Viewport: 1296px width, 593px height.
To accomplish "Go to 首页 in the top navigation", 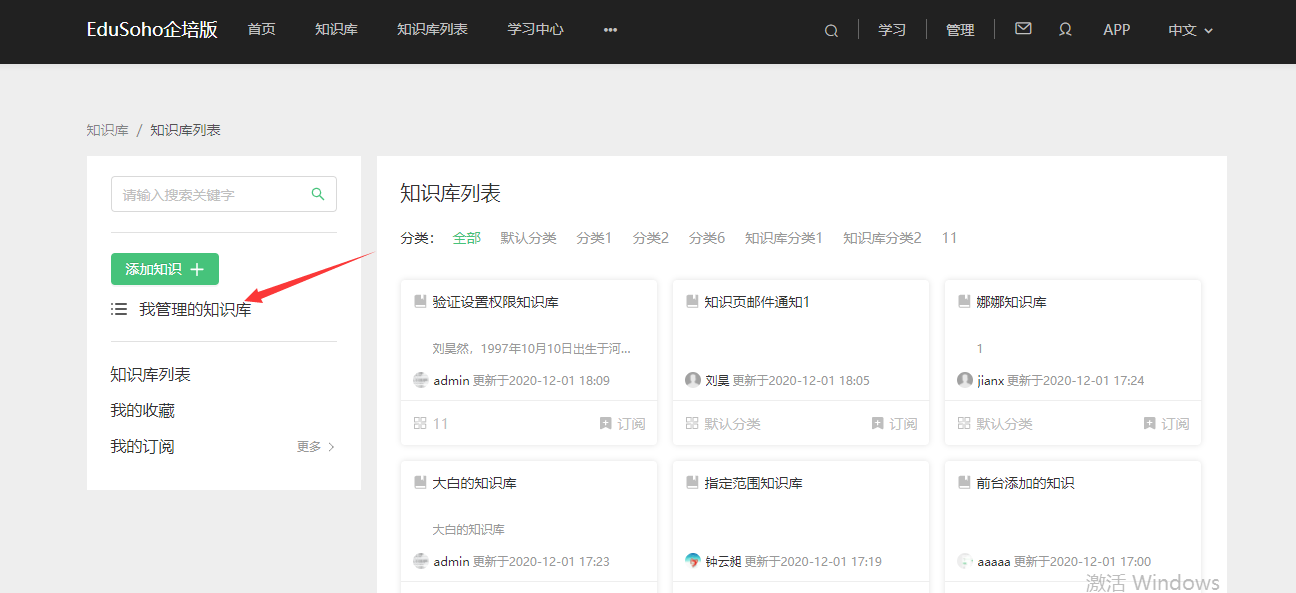I will [262, 29].
